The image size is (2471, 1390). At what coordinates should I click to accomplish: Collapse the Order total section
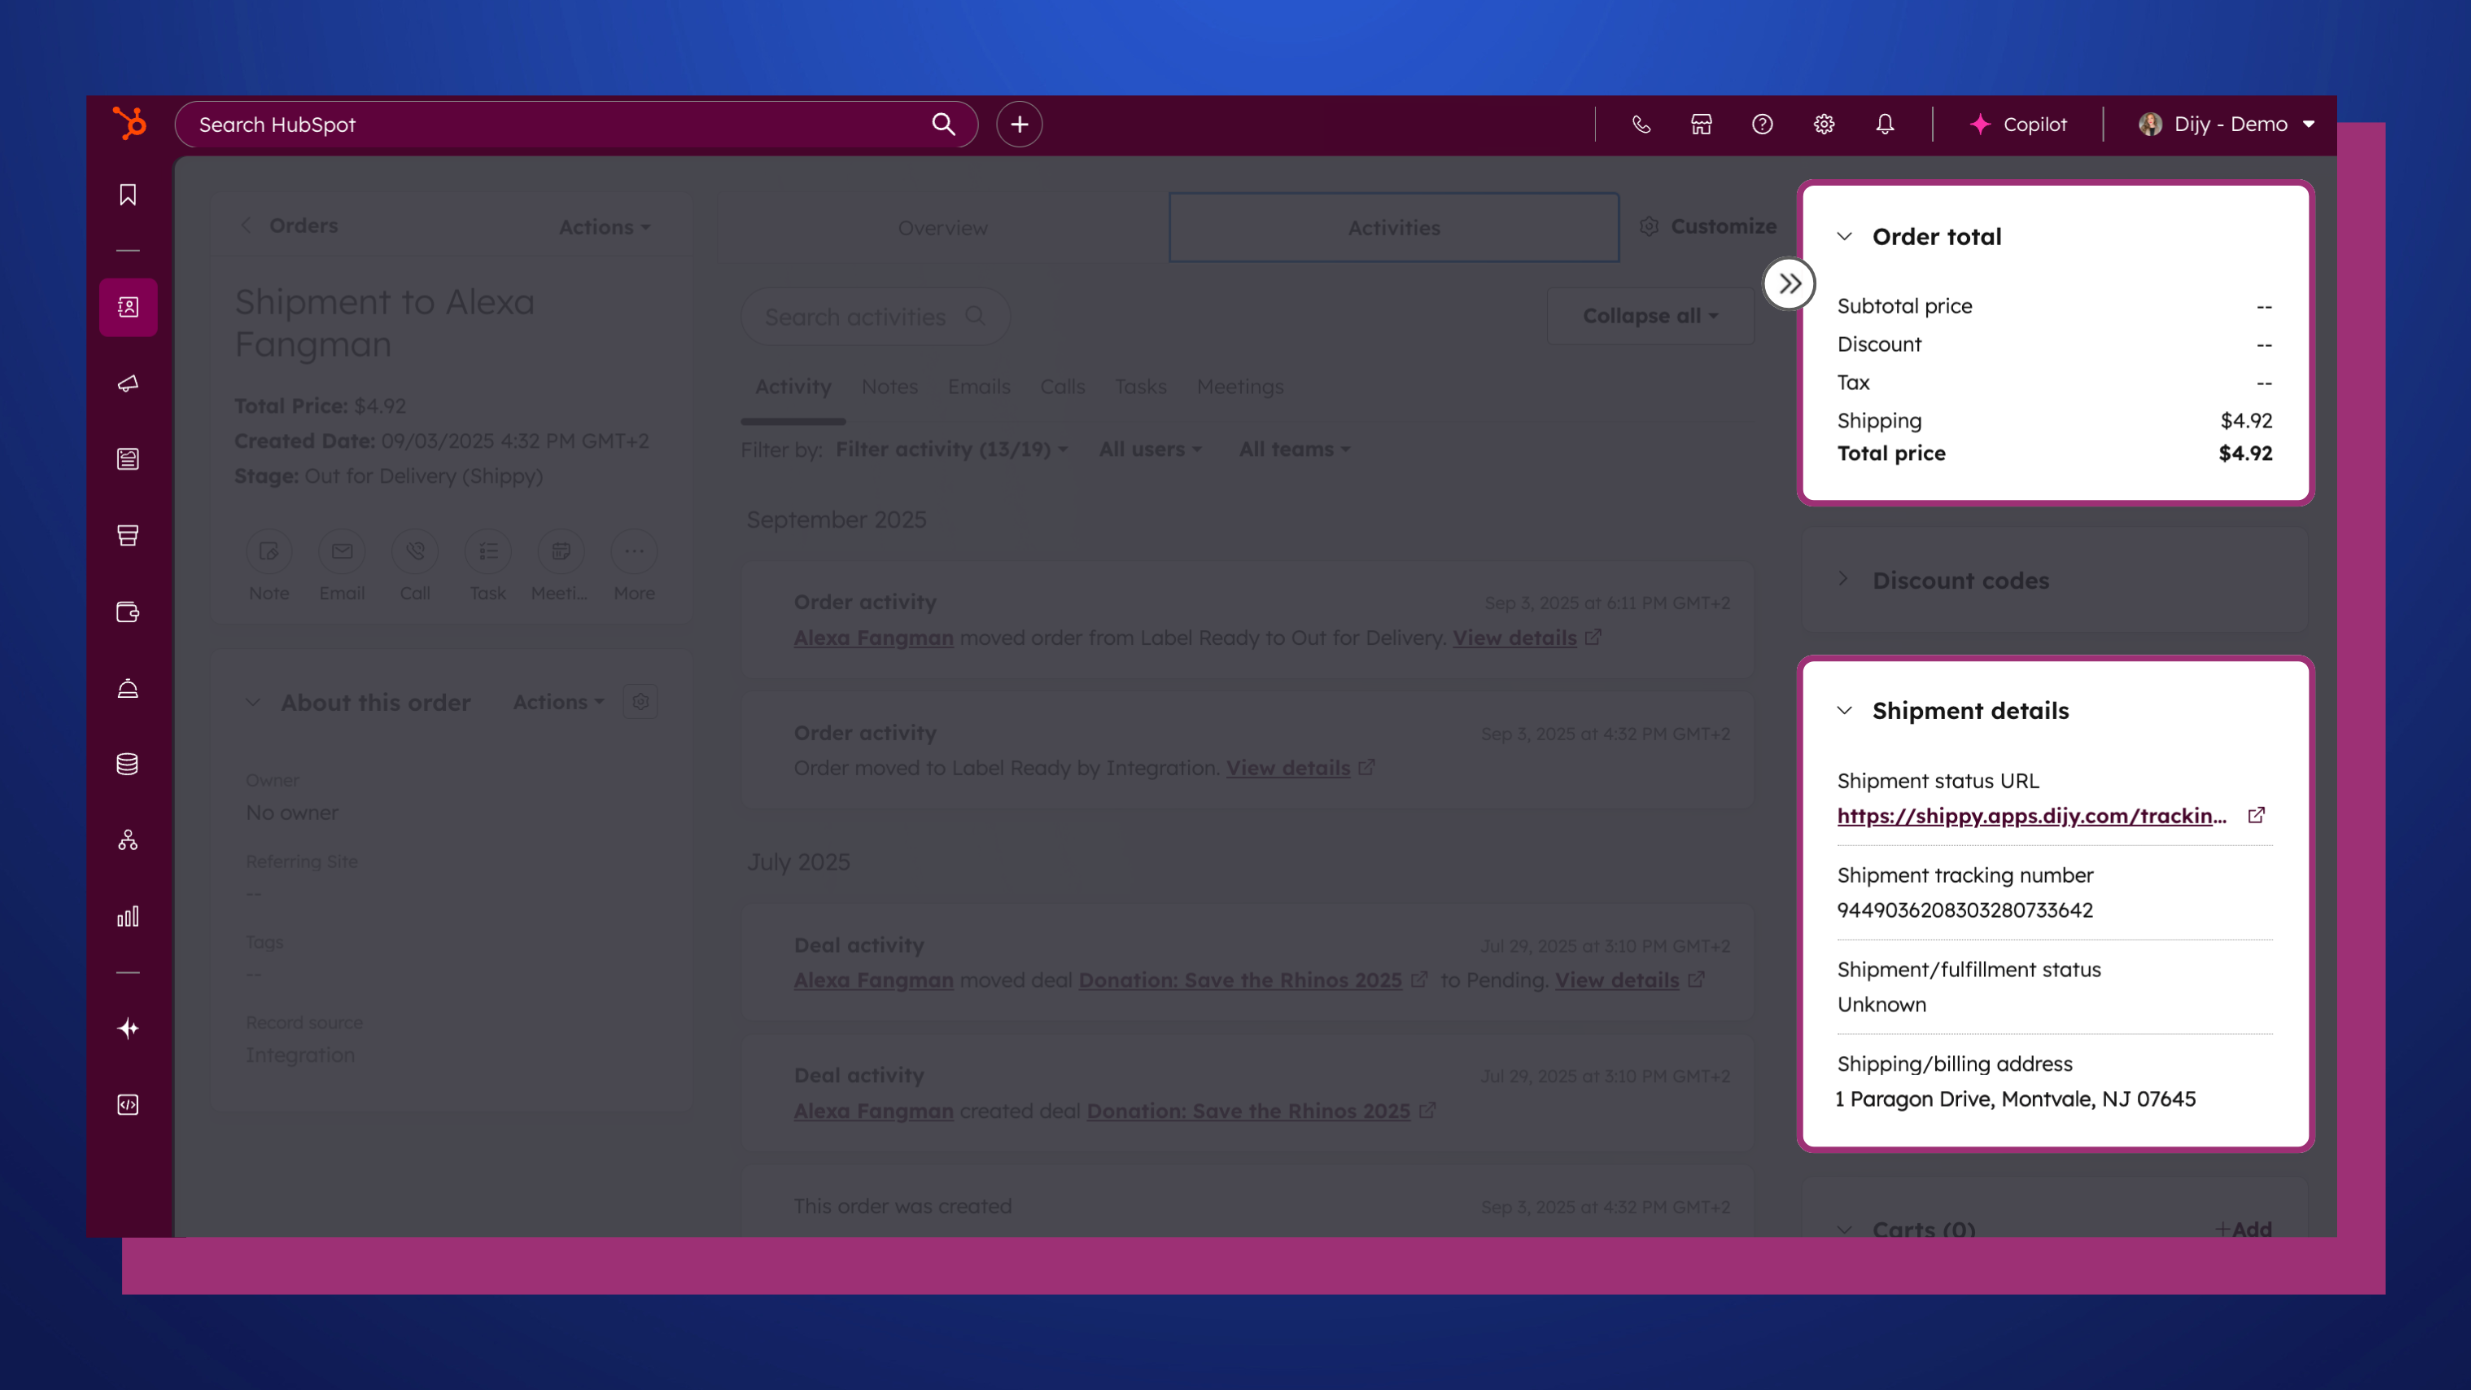tap(1845, 236)
